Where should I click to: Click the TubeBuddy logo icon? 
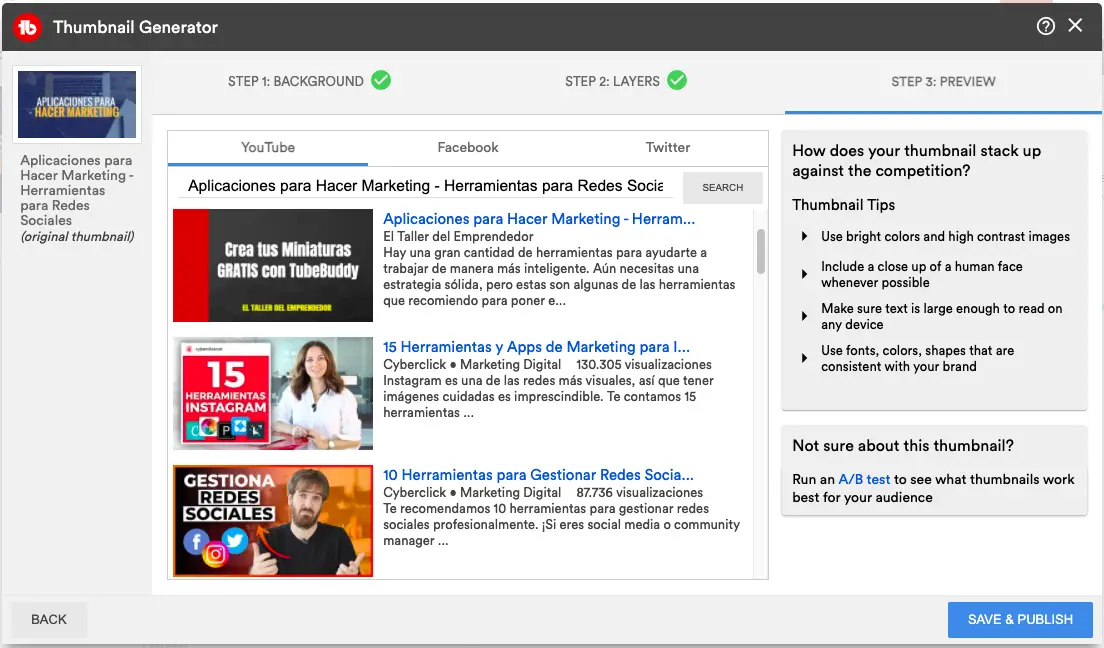pos(27,27)
